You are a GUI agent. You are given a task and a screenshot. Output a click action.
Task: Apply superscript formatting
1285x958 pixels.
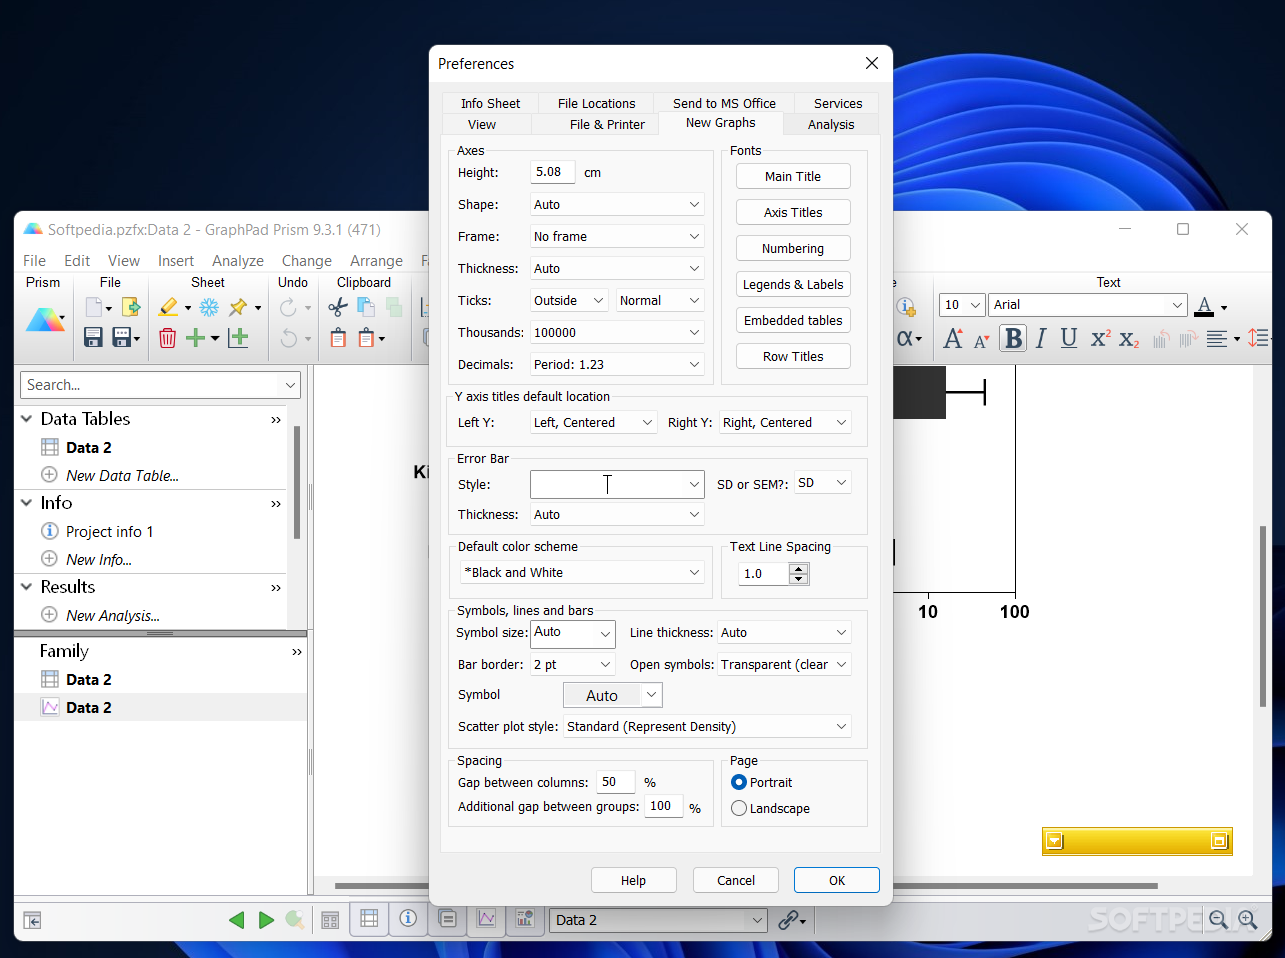1100,338
